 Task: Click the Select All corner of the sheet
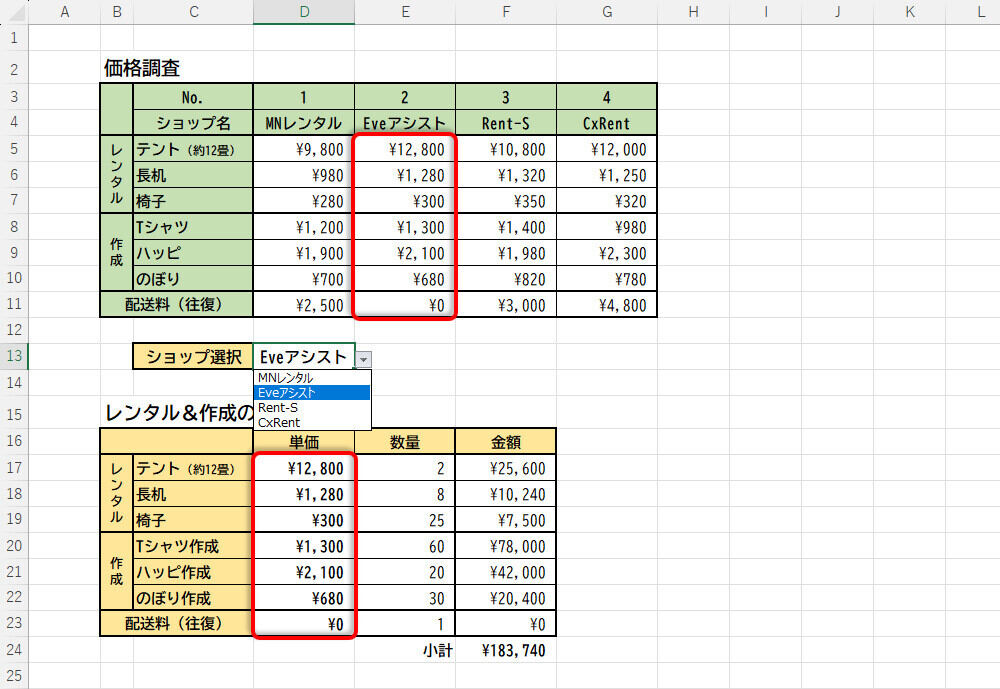tap(14, 12)
